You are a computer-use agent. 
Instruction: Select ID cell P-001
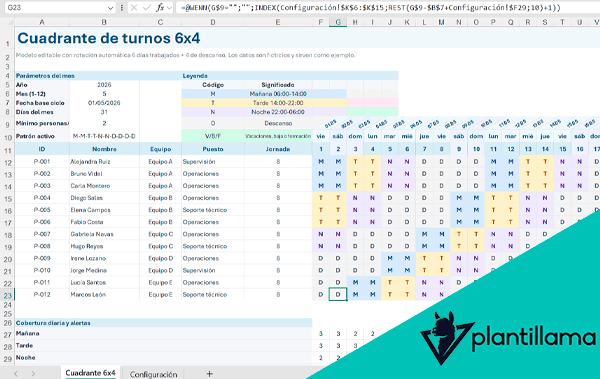tap(42, 162)
